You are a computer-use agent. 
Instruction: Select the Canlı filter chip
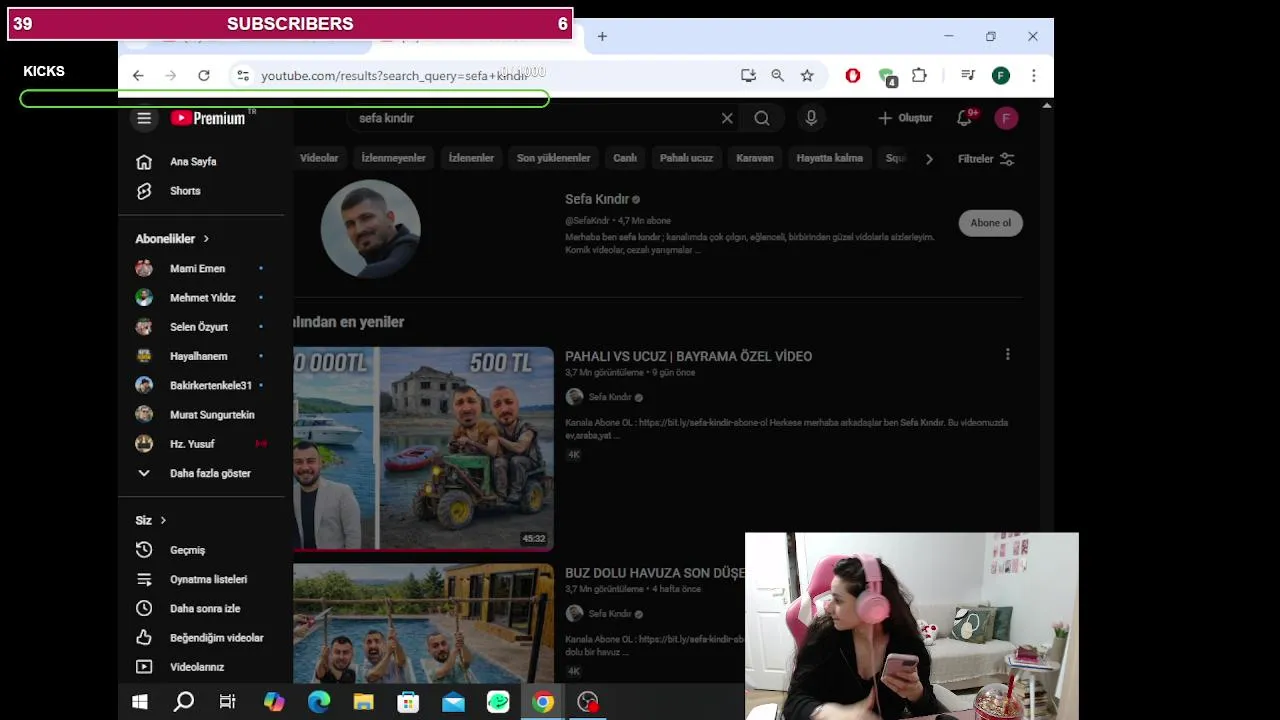pyautogui.click(x=625, y=158)
